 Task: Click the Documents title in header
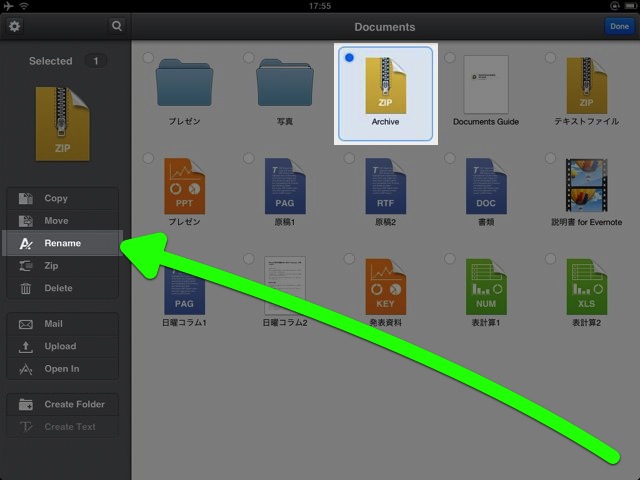coord(385,27)
